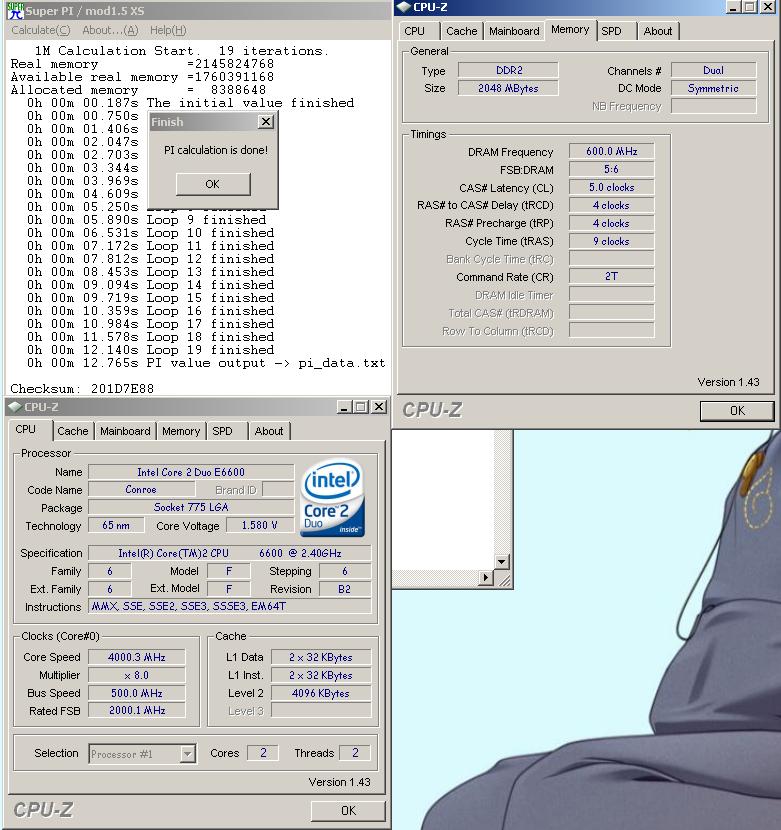Click the Code Name Conroe field

(141, 490)
